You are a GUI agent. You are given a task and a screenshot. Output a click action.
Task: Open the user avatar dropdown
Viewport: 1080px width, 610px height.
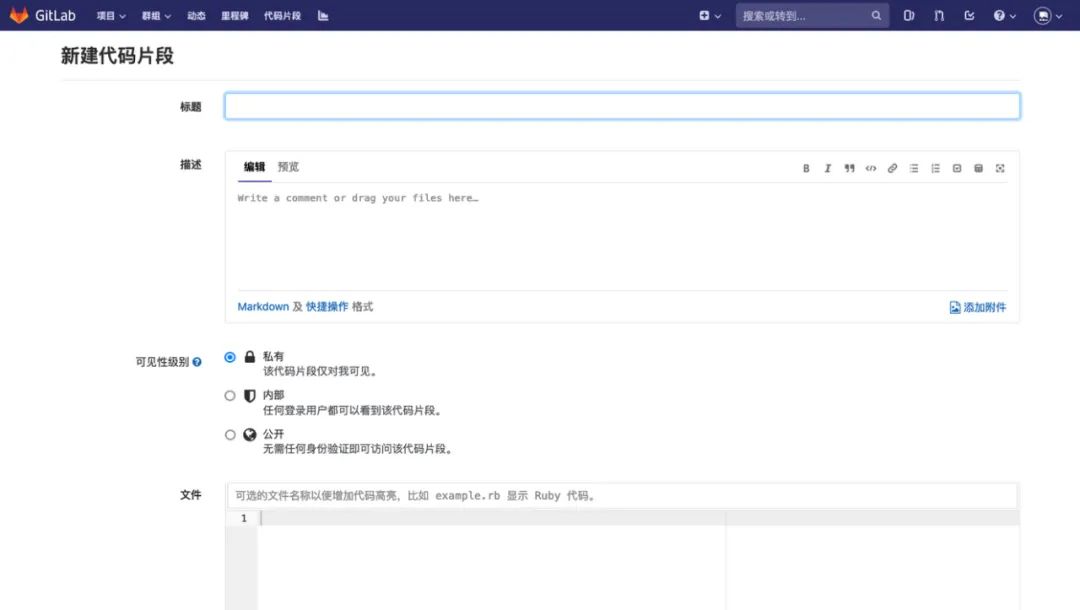click(1048, 16)
